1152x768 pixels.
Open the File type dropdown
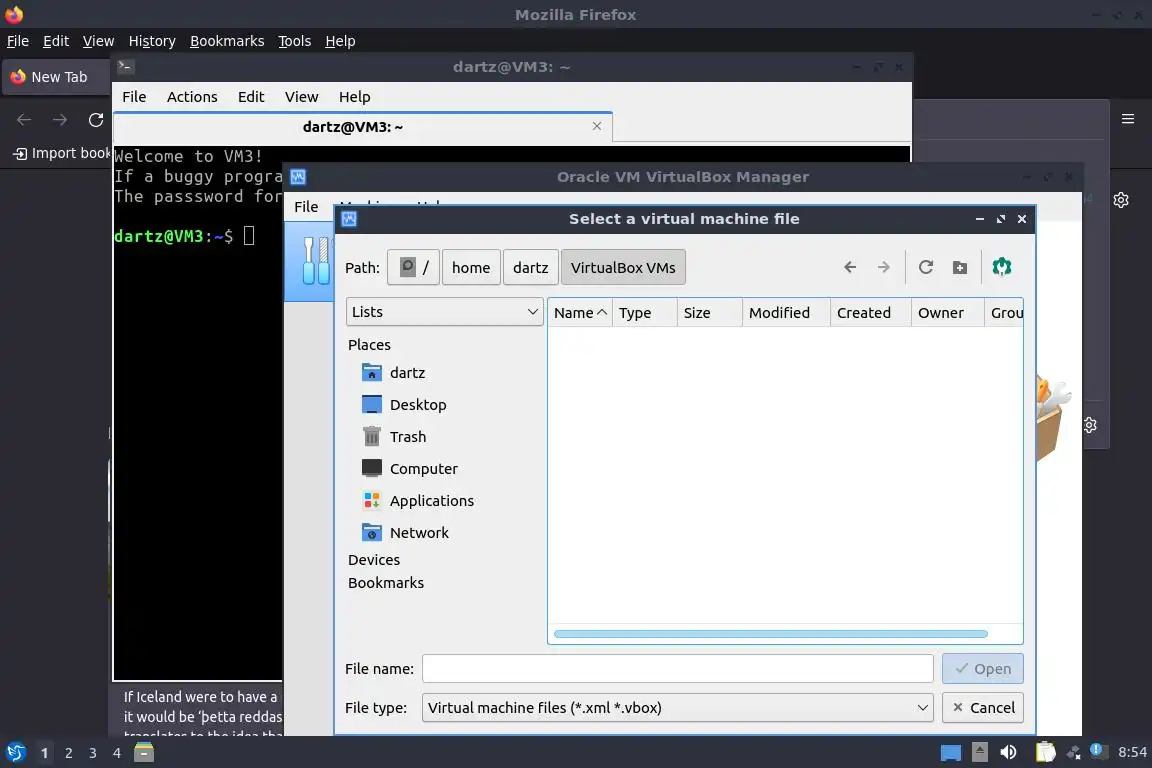[x=677, y=708]
